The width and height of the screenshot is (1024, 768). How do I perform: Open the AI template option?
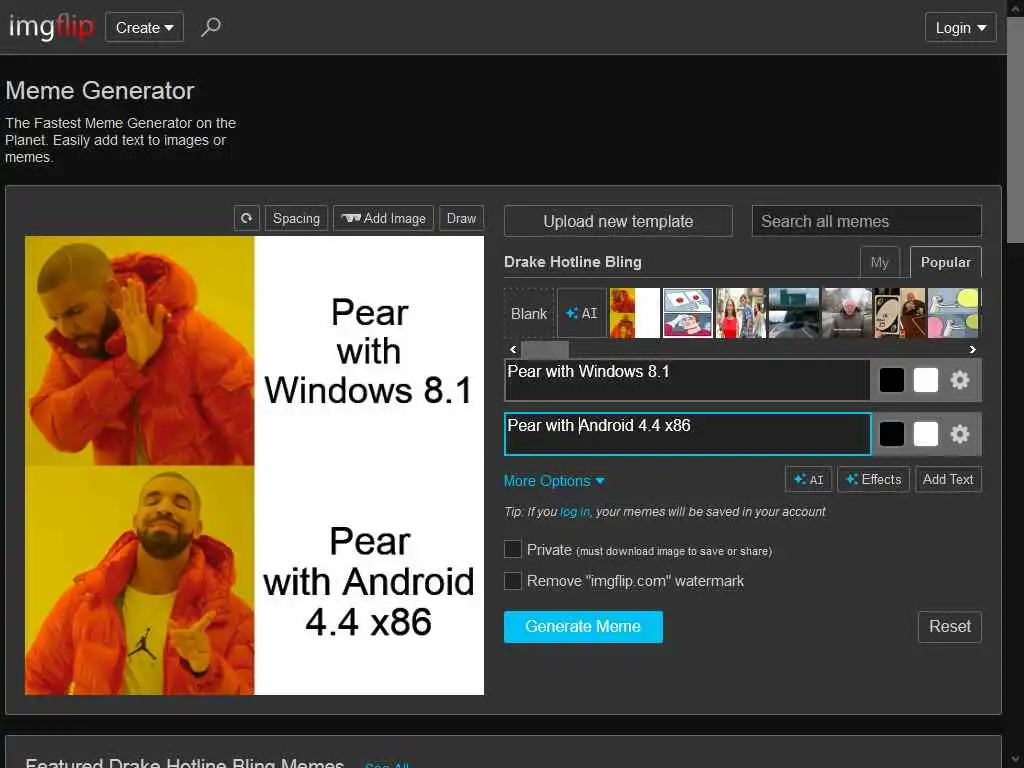[581, 313]
